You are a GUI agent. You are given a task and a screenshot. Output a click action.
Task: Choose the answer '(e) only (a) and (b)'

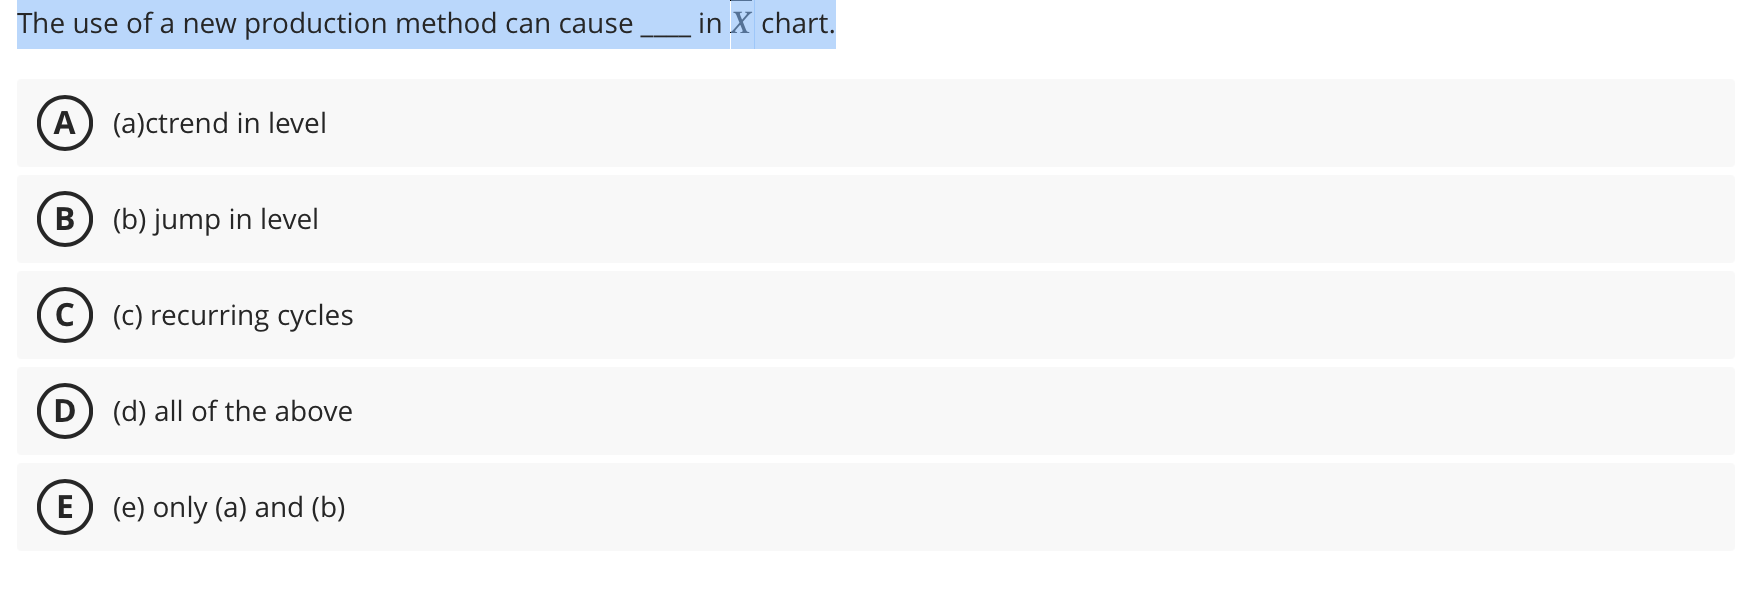[x=229, y=507]
